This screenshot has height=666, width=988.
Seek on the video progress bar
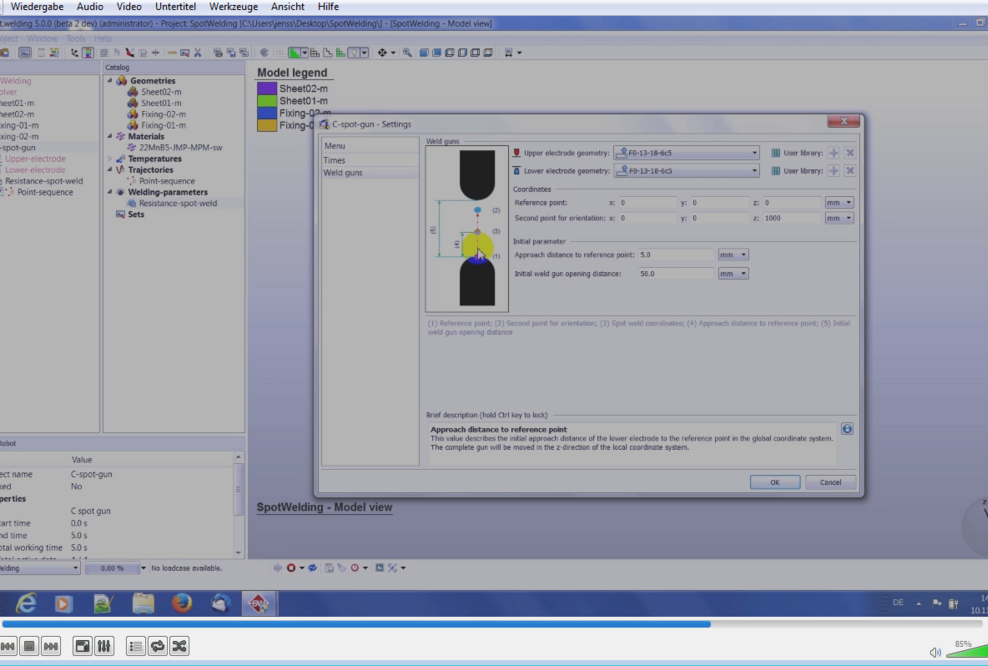pyautogui.click(x=494, y=624)
